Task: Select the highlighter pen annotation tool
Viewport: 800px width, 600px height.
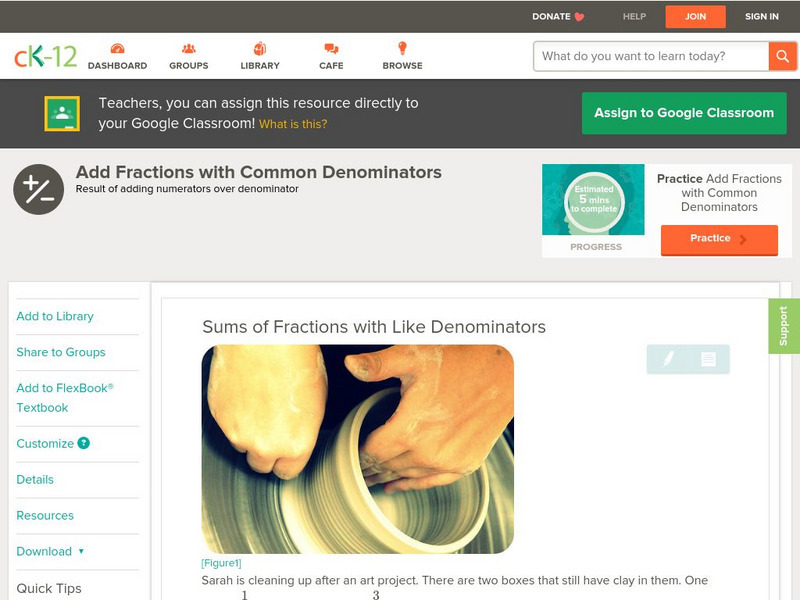Action: 668,359
